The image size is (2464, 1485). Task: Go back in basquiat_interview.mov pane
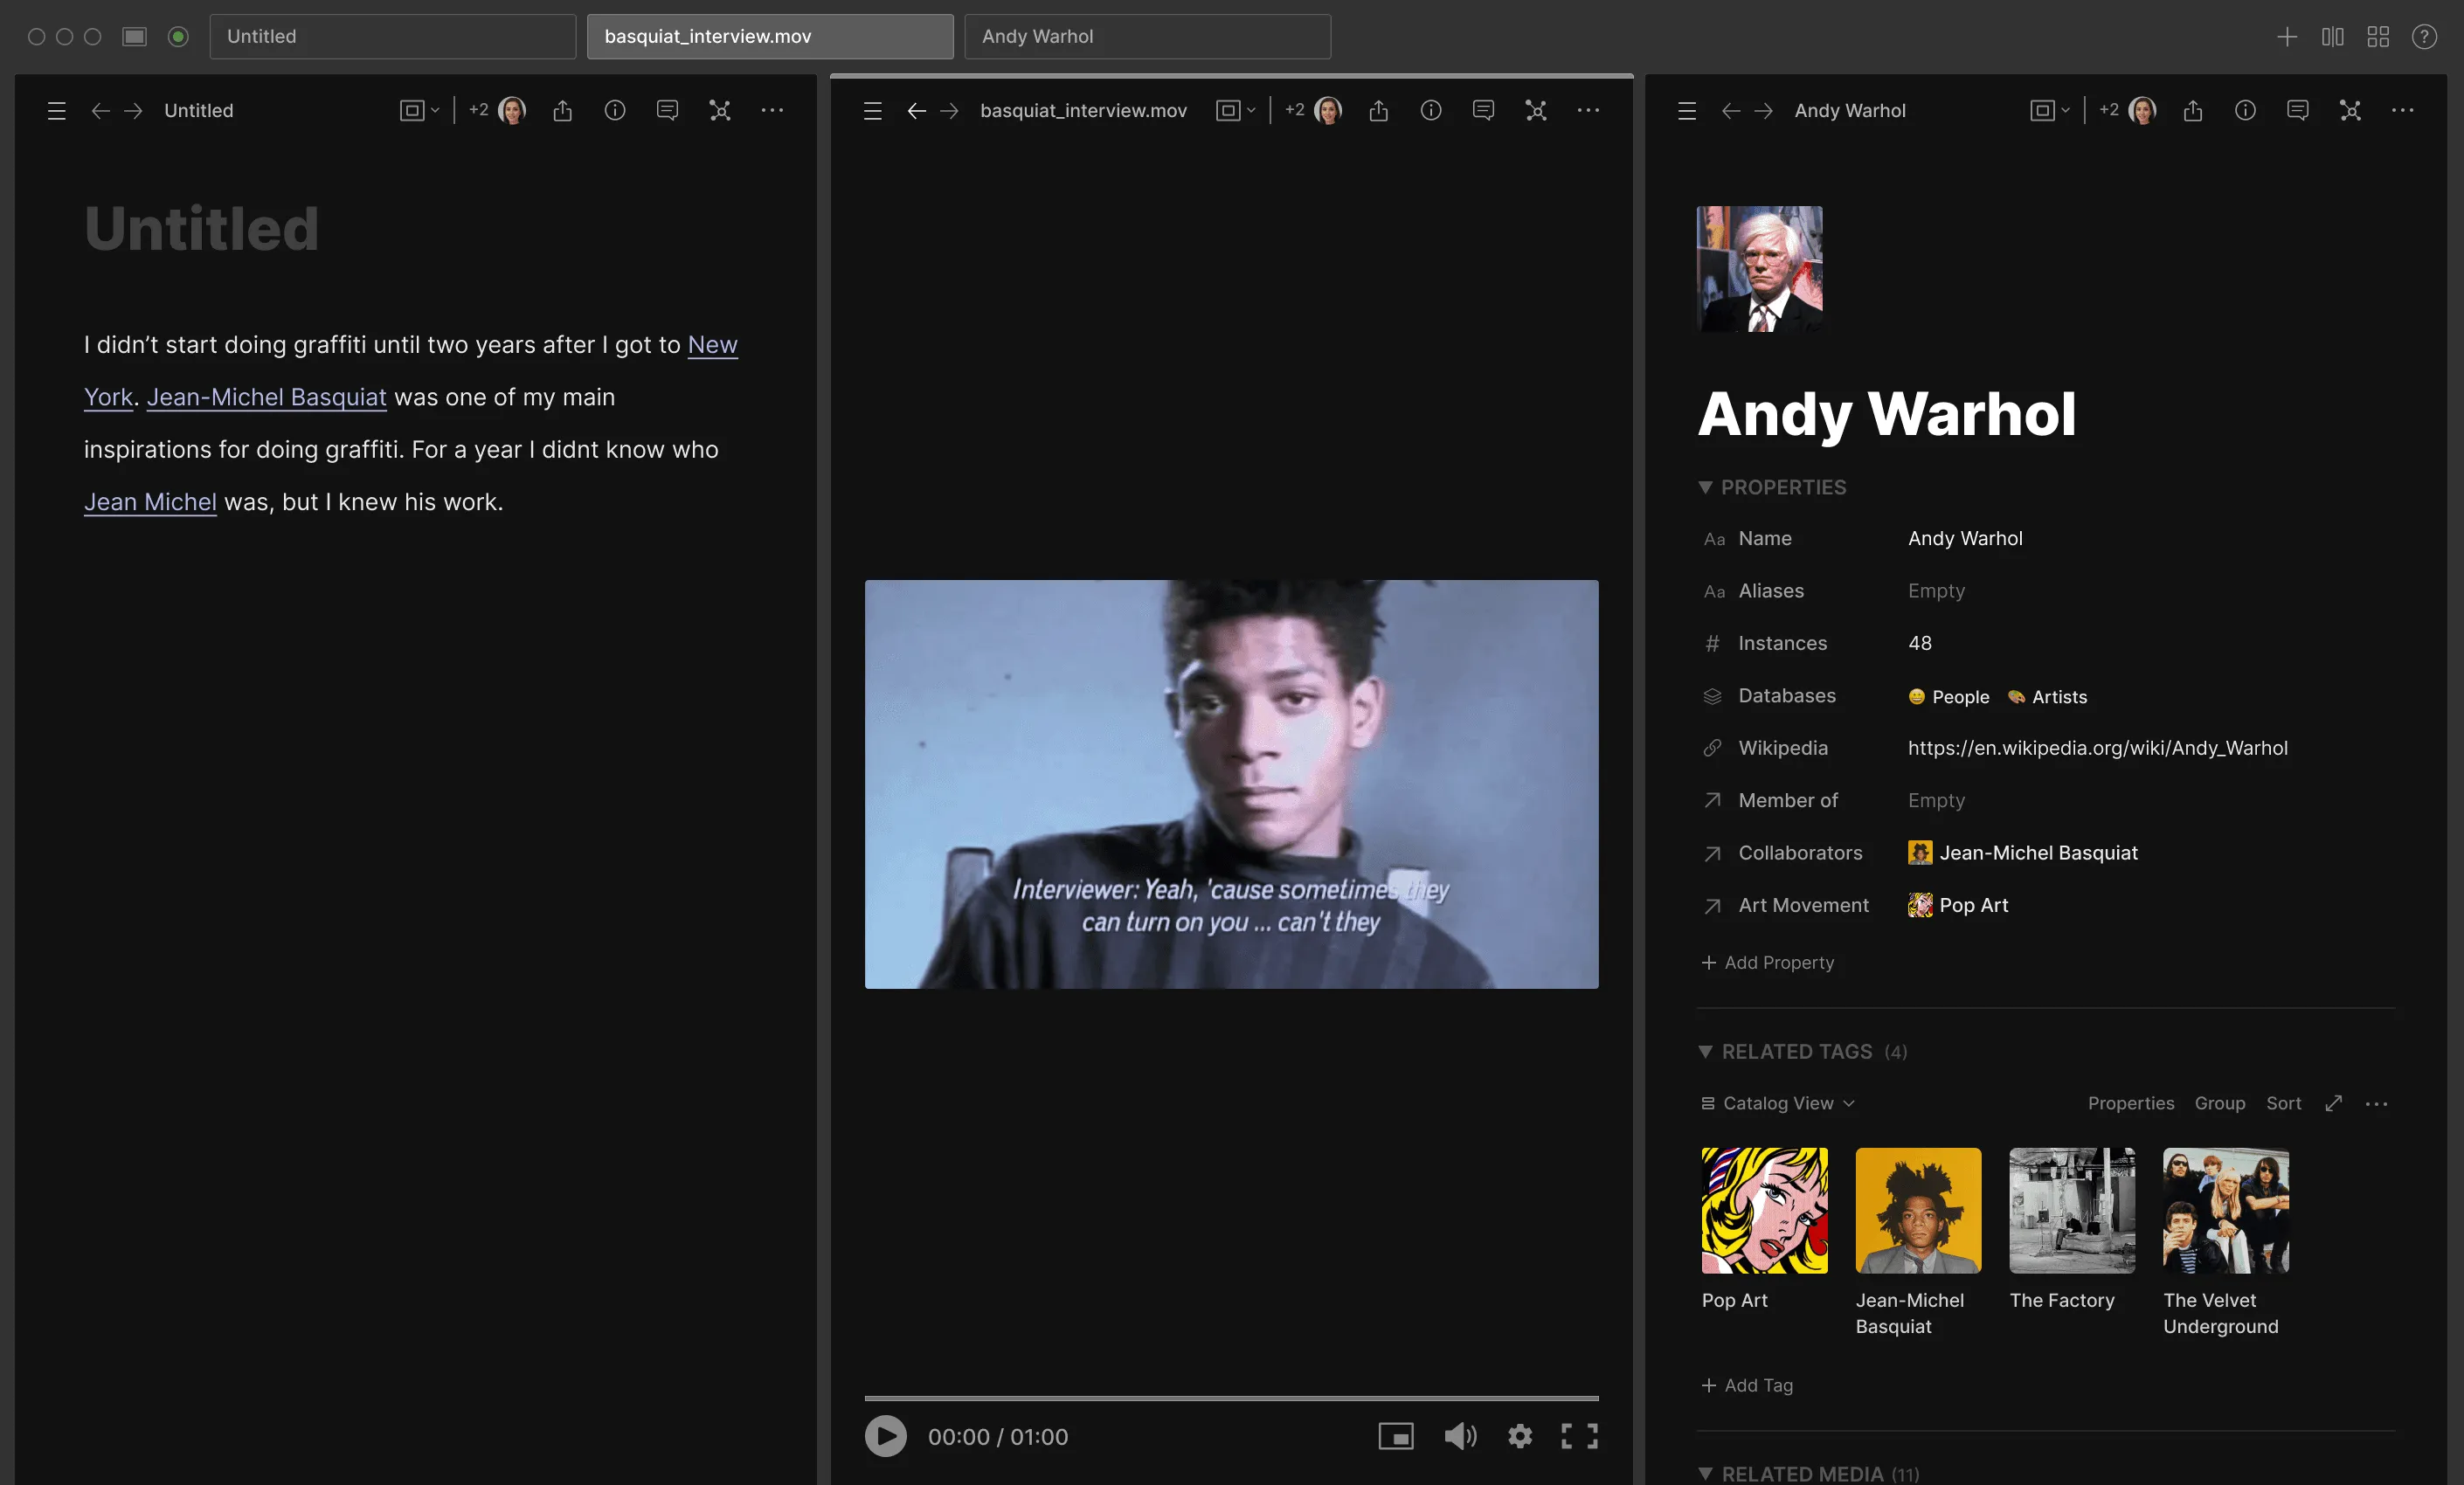(x=916, y=111)
